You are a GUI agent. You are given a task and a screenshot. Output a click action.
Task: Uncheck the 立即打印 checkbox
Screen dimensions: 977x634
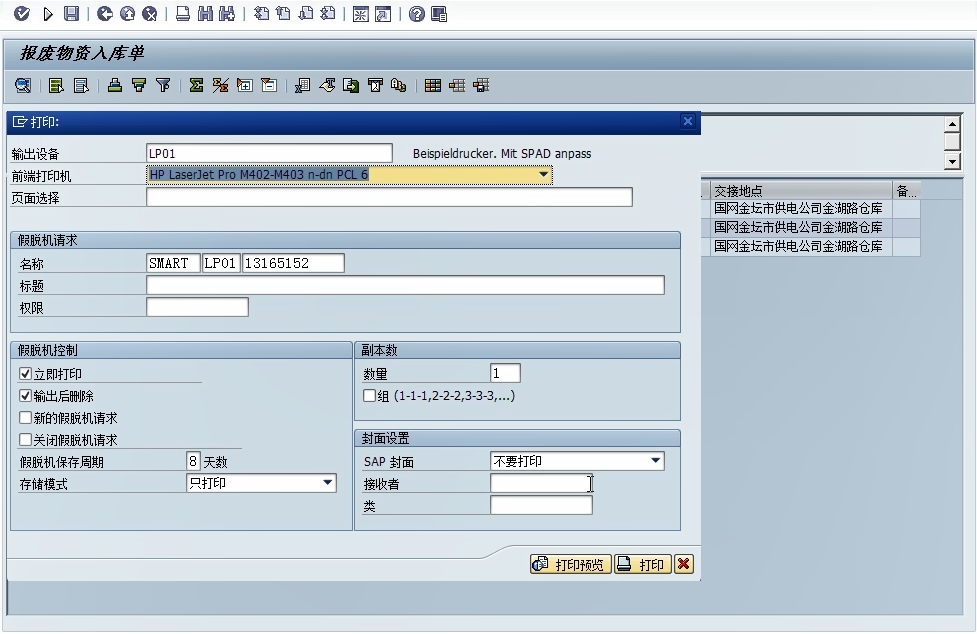point(26,374)
